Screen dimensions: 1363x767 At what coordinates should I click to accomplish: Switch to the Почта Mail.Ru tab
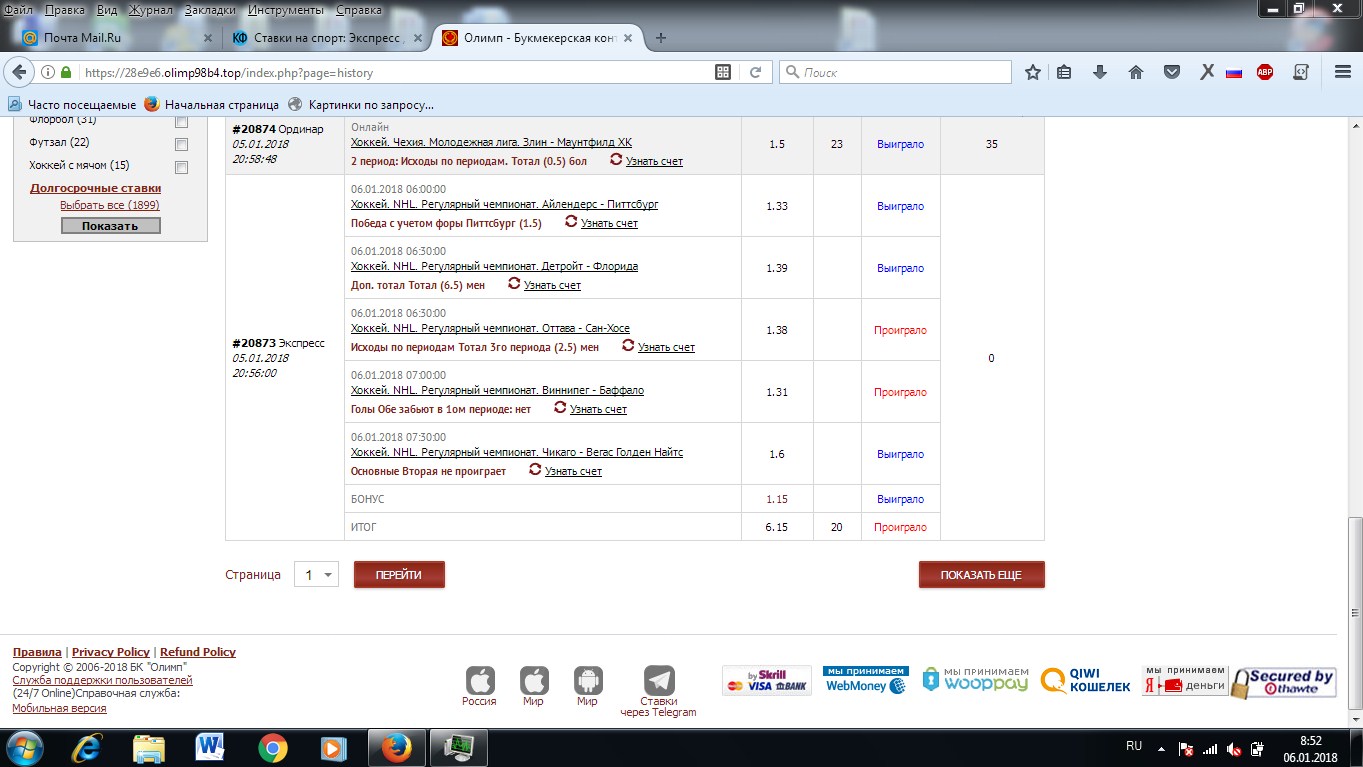[x=117, y=38]
